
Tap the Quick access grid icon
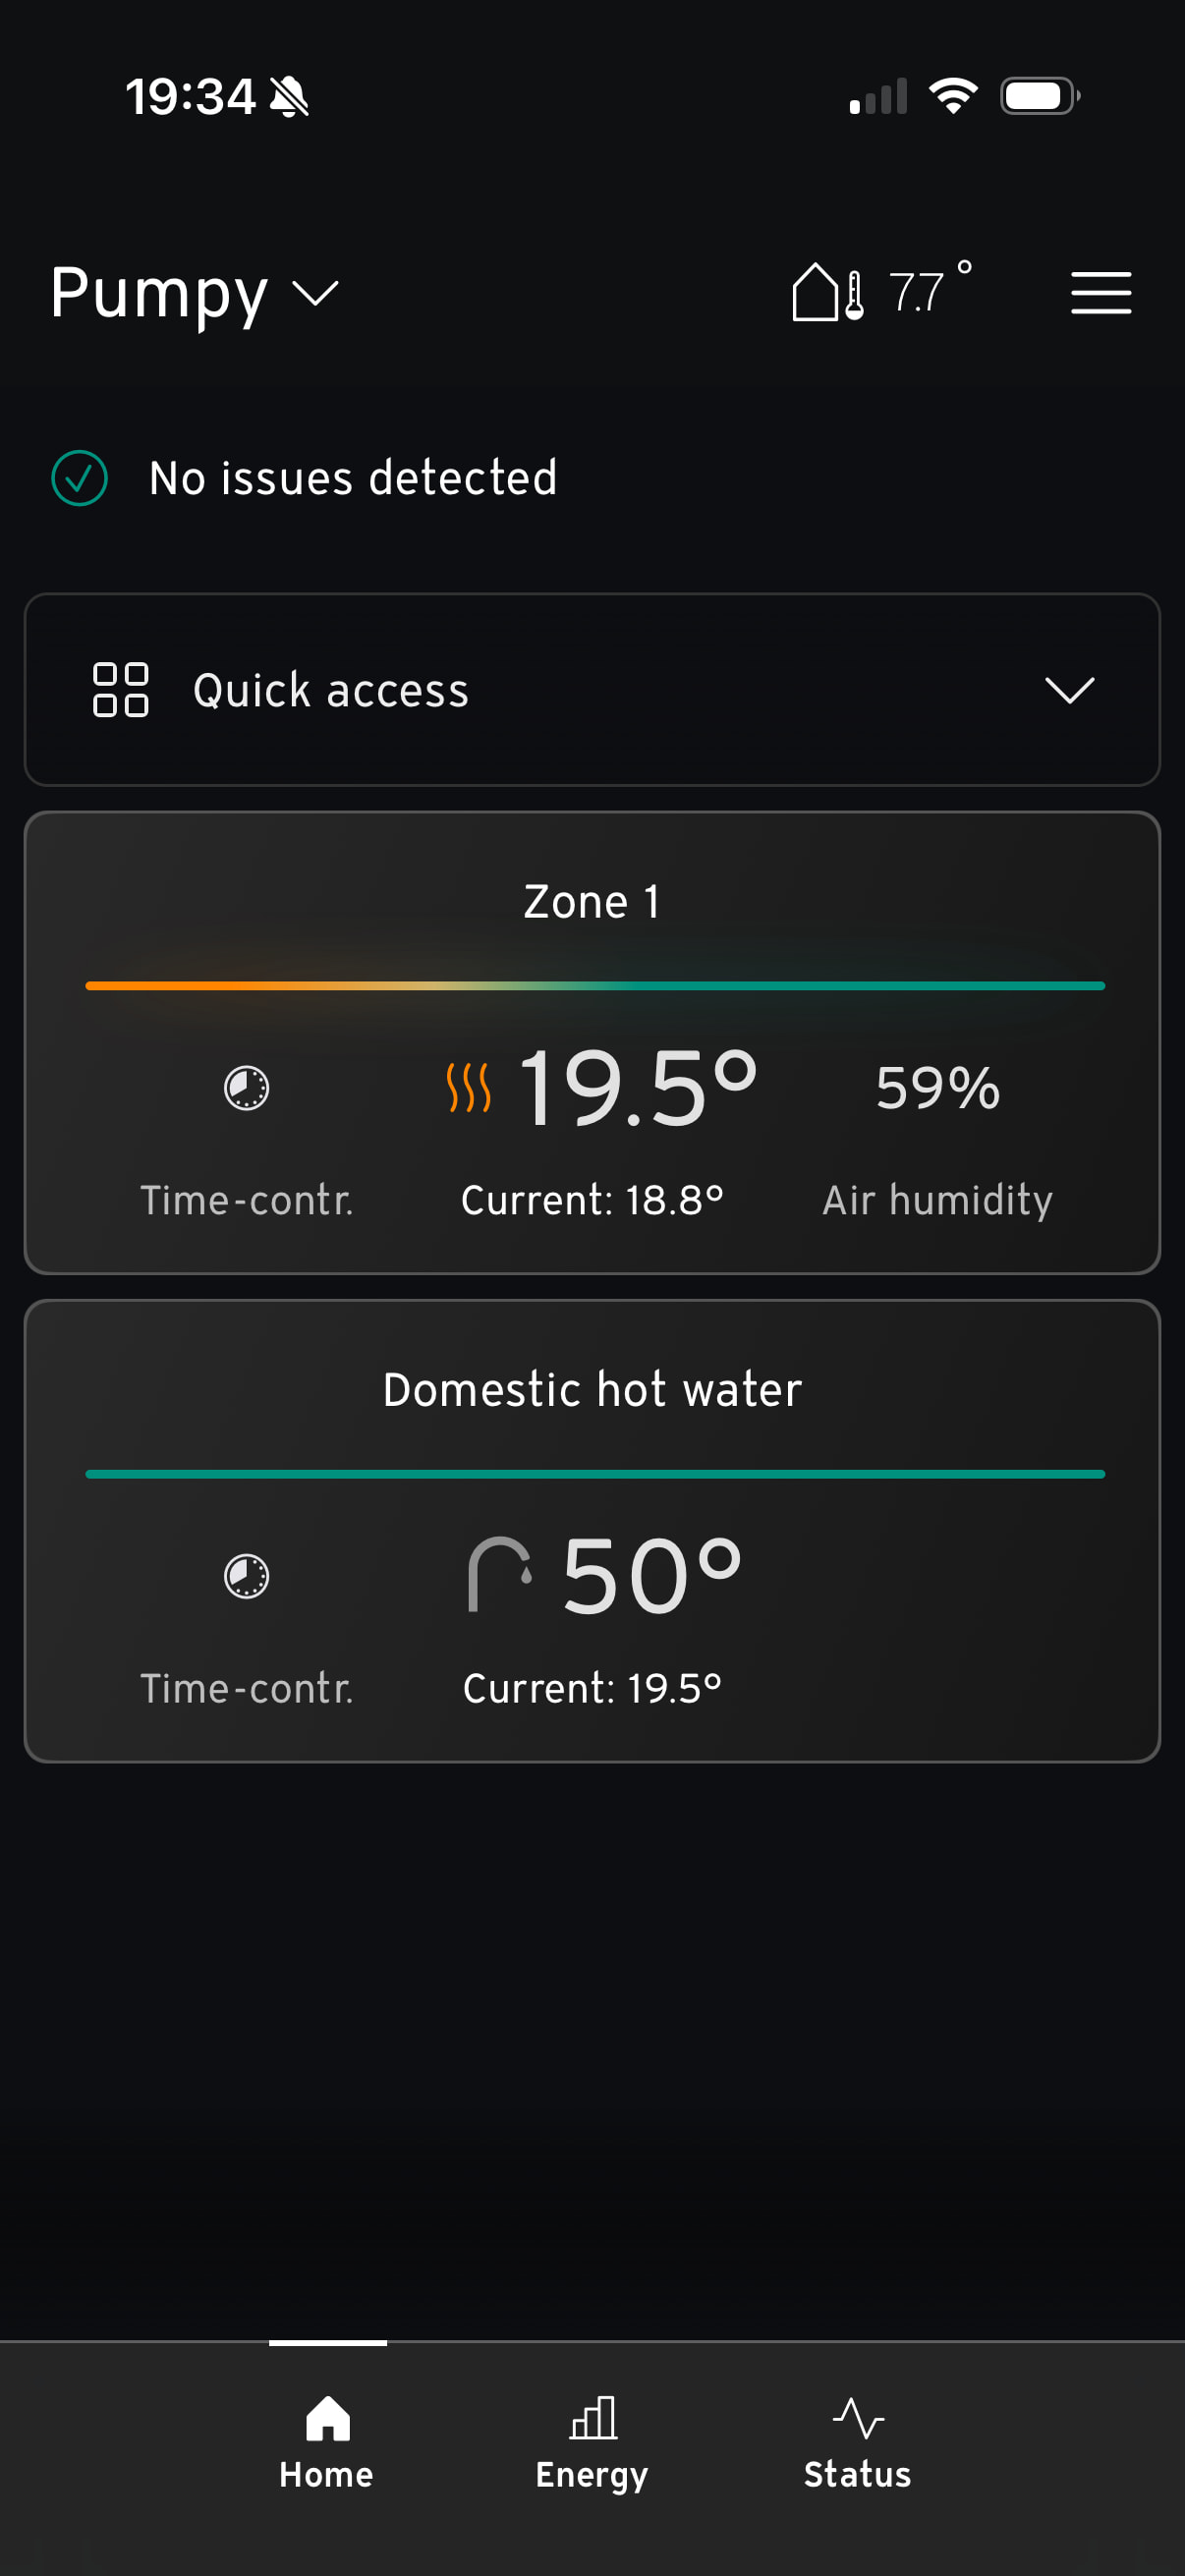(120, 690)
